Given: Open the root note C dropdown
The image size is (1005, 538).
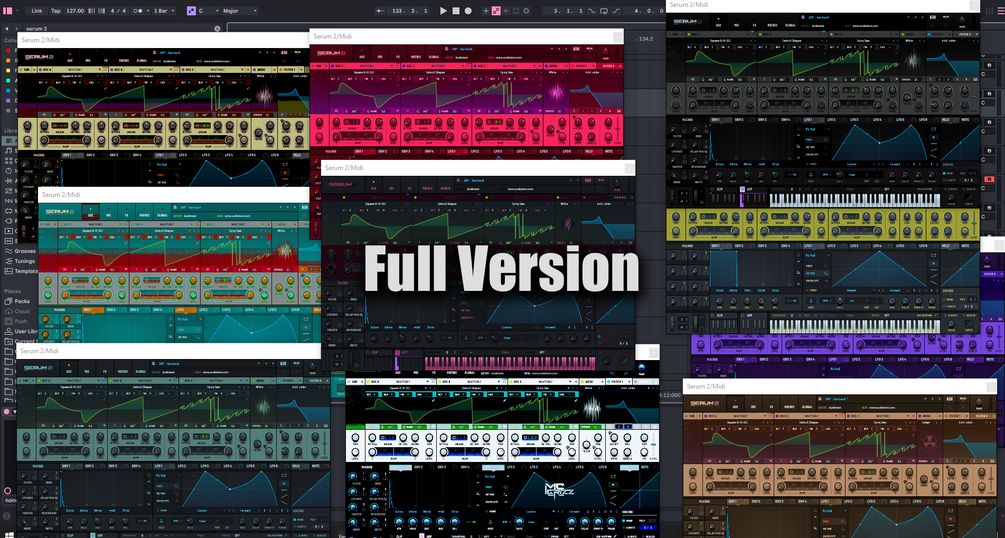Looking at the screenshot, I should pos(206,11).
